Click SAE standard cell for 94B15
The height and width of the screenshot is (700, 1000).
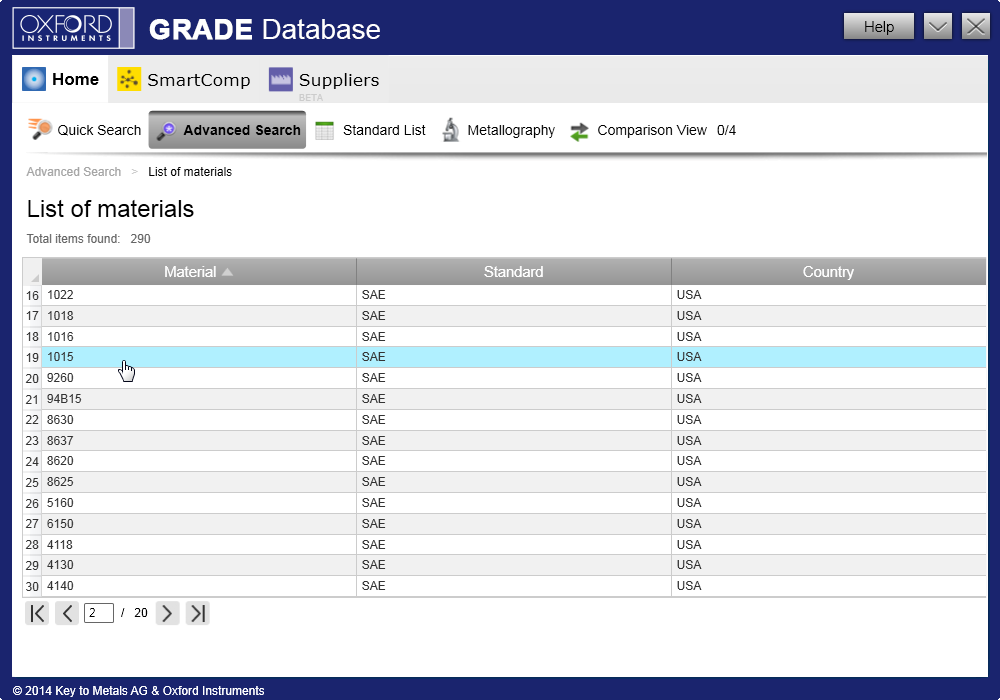click(513, 398)
